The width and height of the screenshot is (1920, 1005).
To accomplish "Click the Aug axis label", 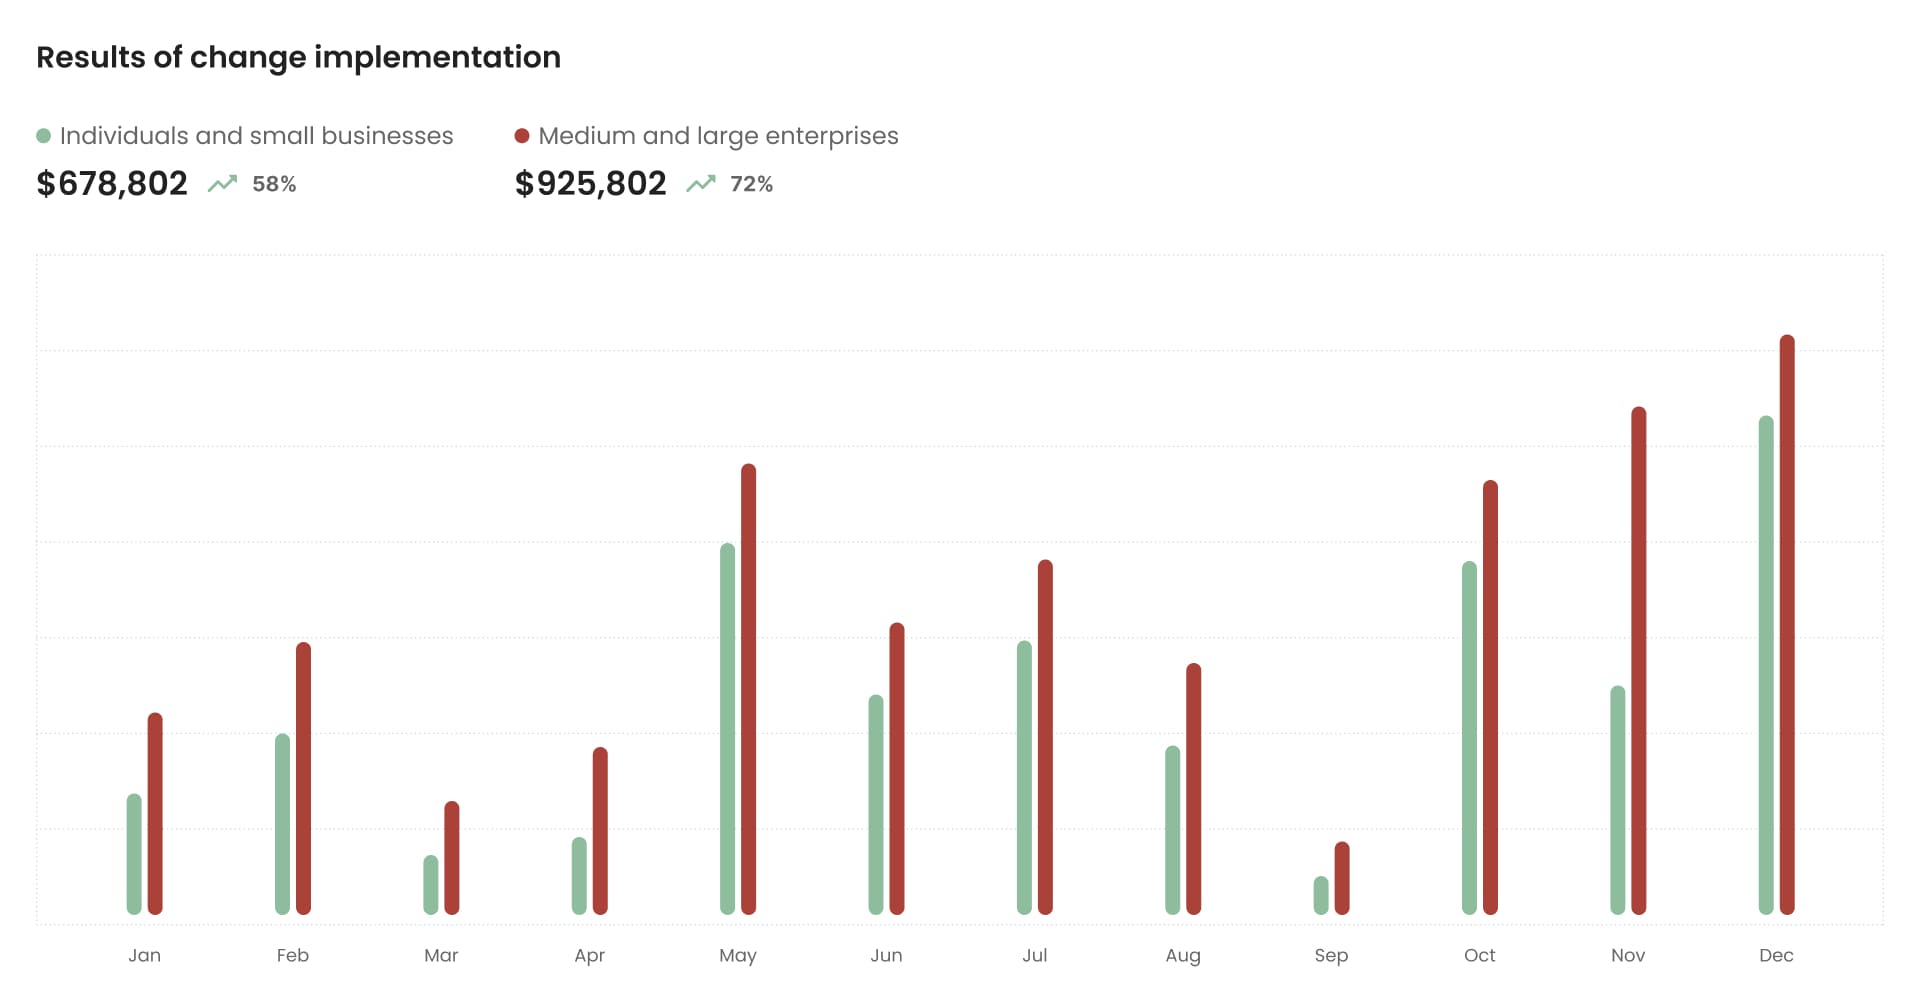I will tap(1183, 956).
